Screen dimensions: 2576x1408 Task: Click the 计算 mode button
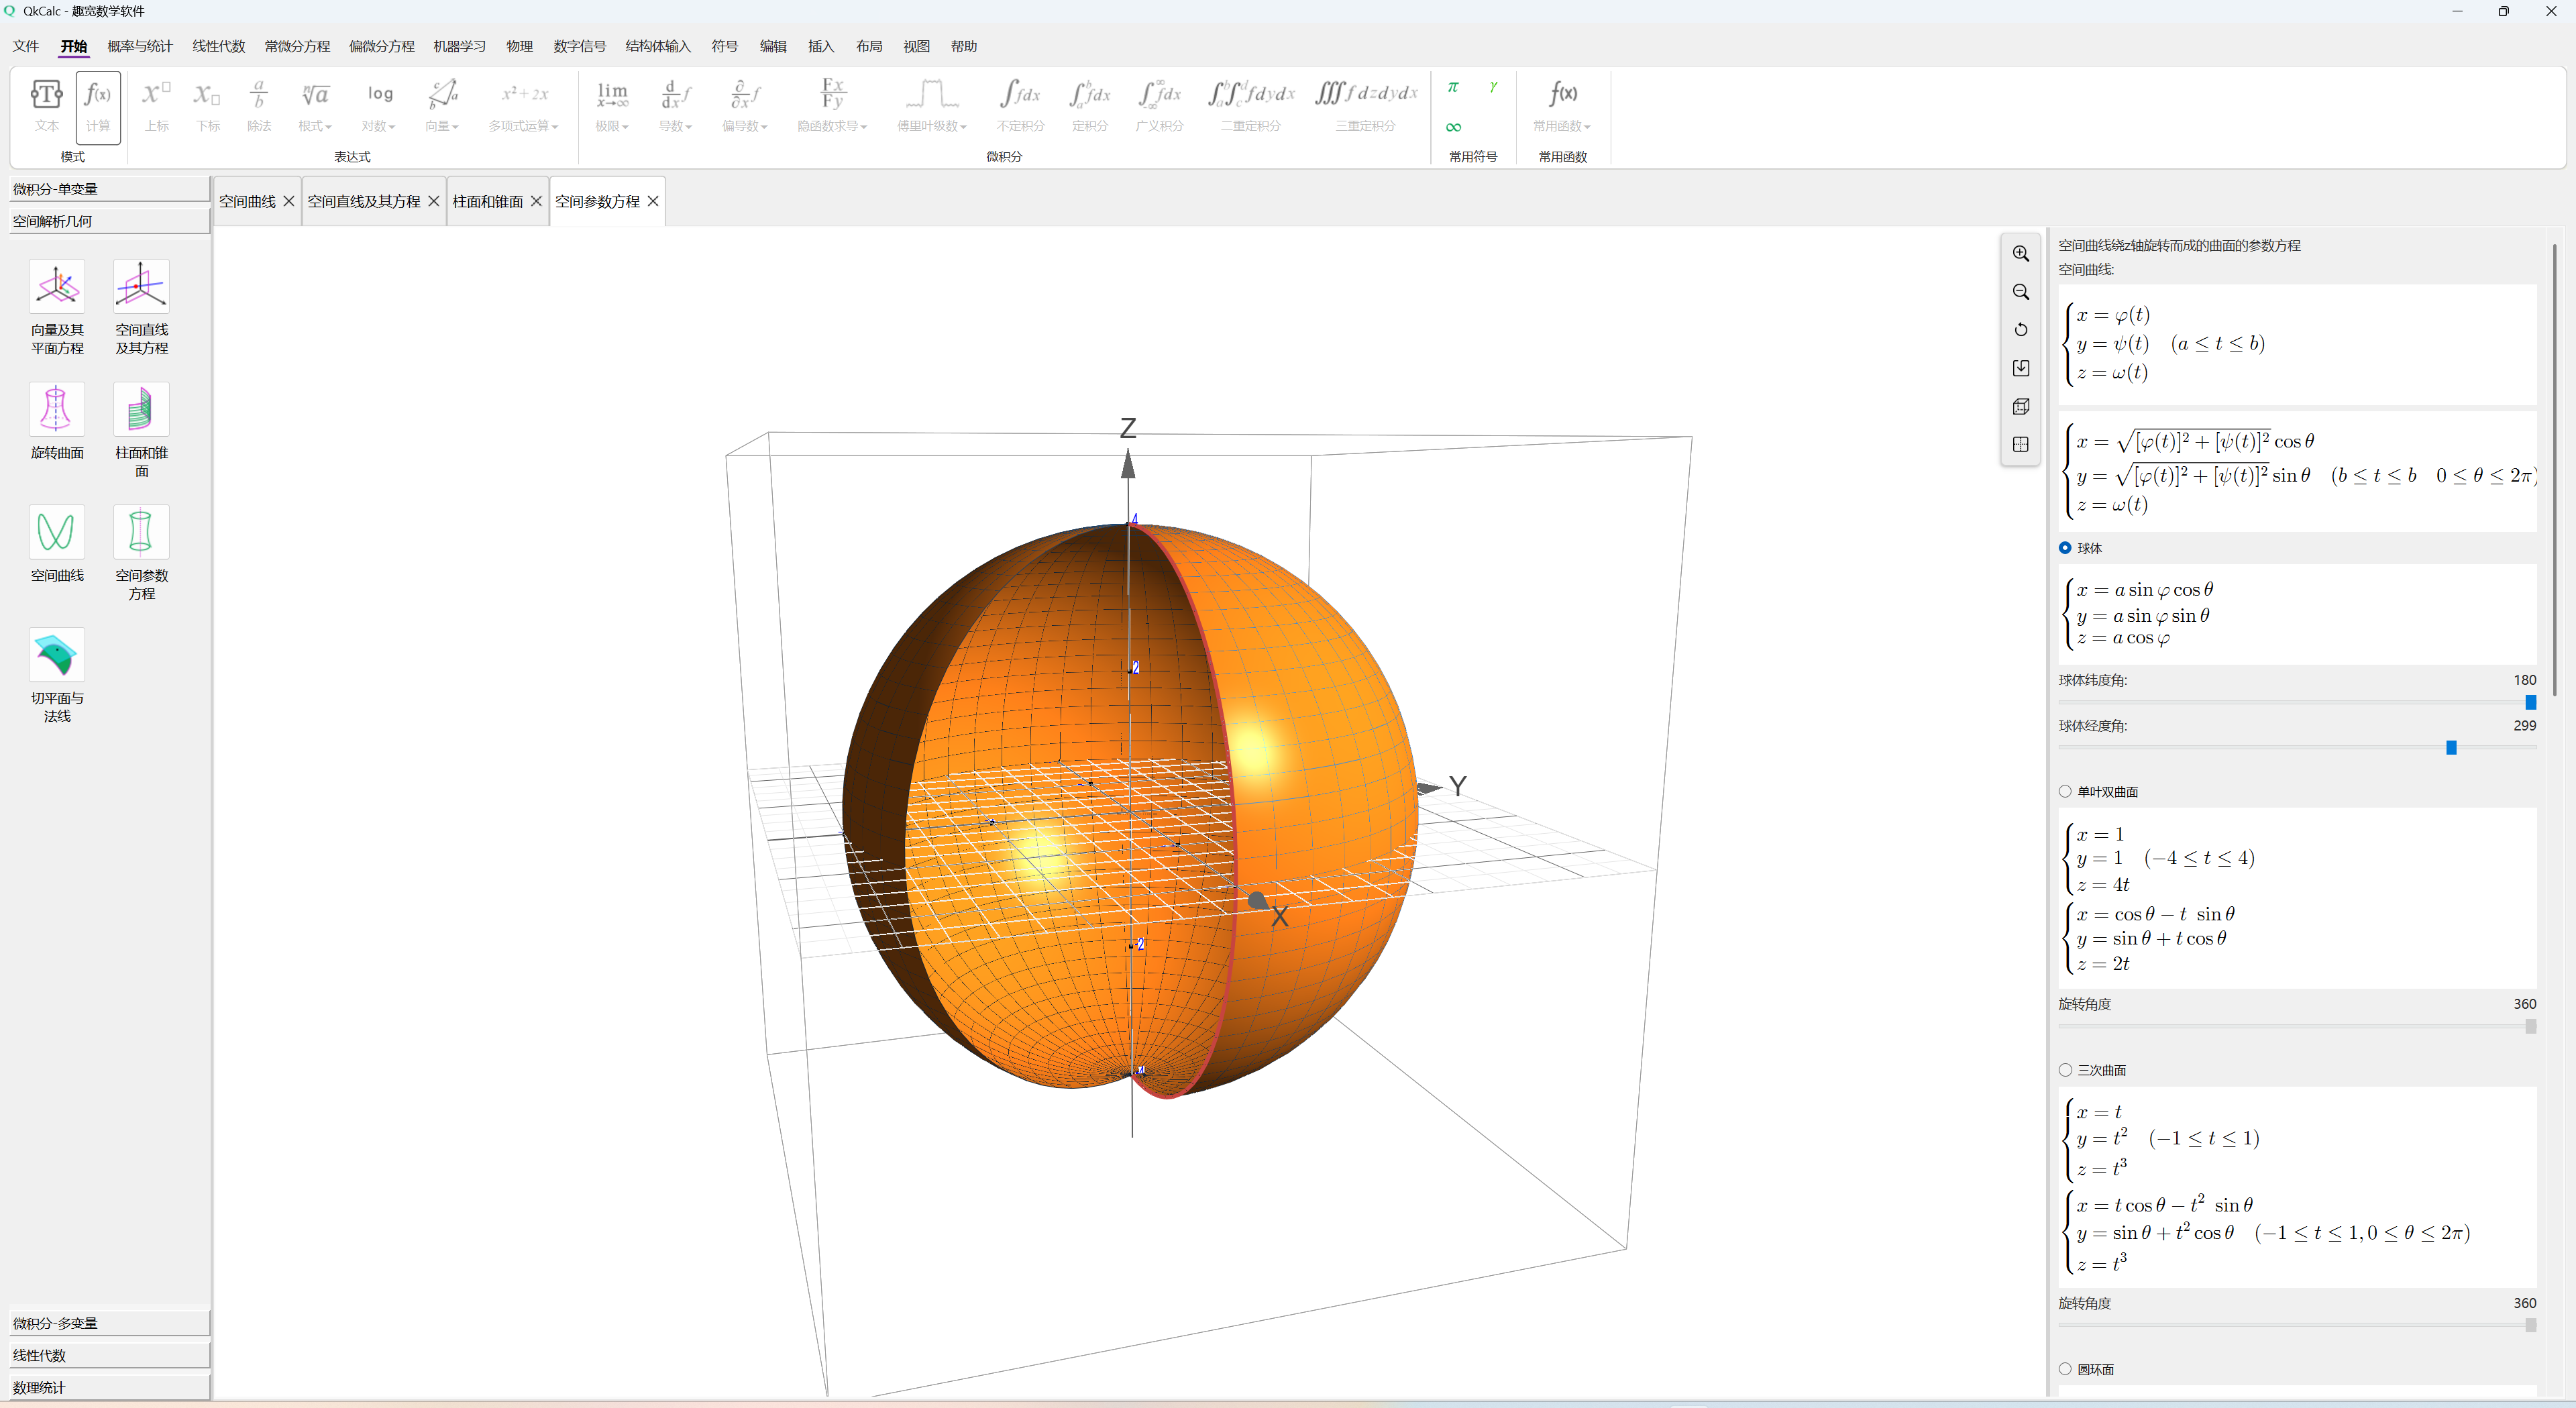click(x=98, y=107)
